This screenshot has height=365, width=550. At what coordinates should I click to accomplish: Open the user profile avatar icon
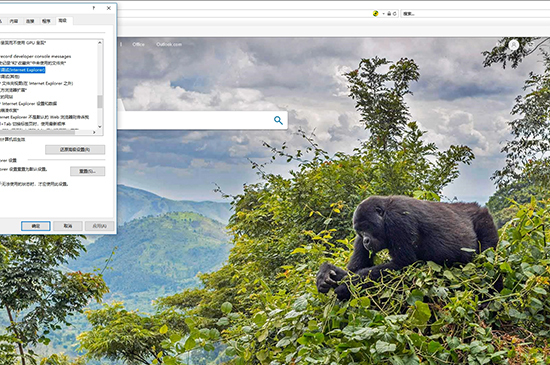(514, 45)
